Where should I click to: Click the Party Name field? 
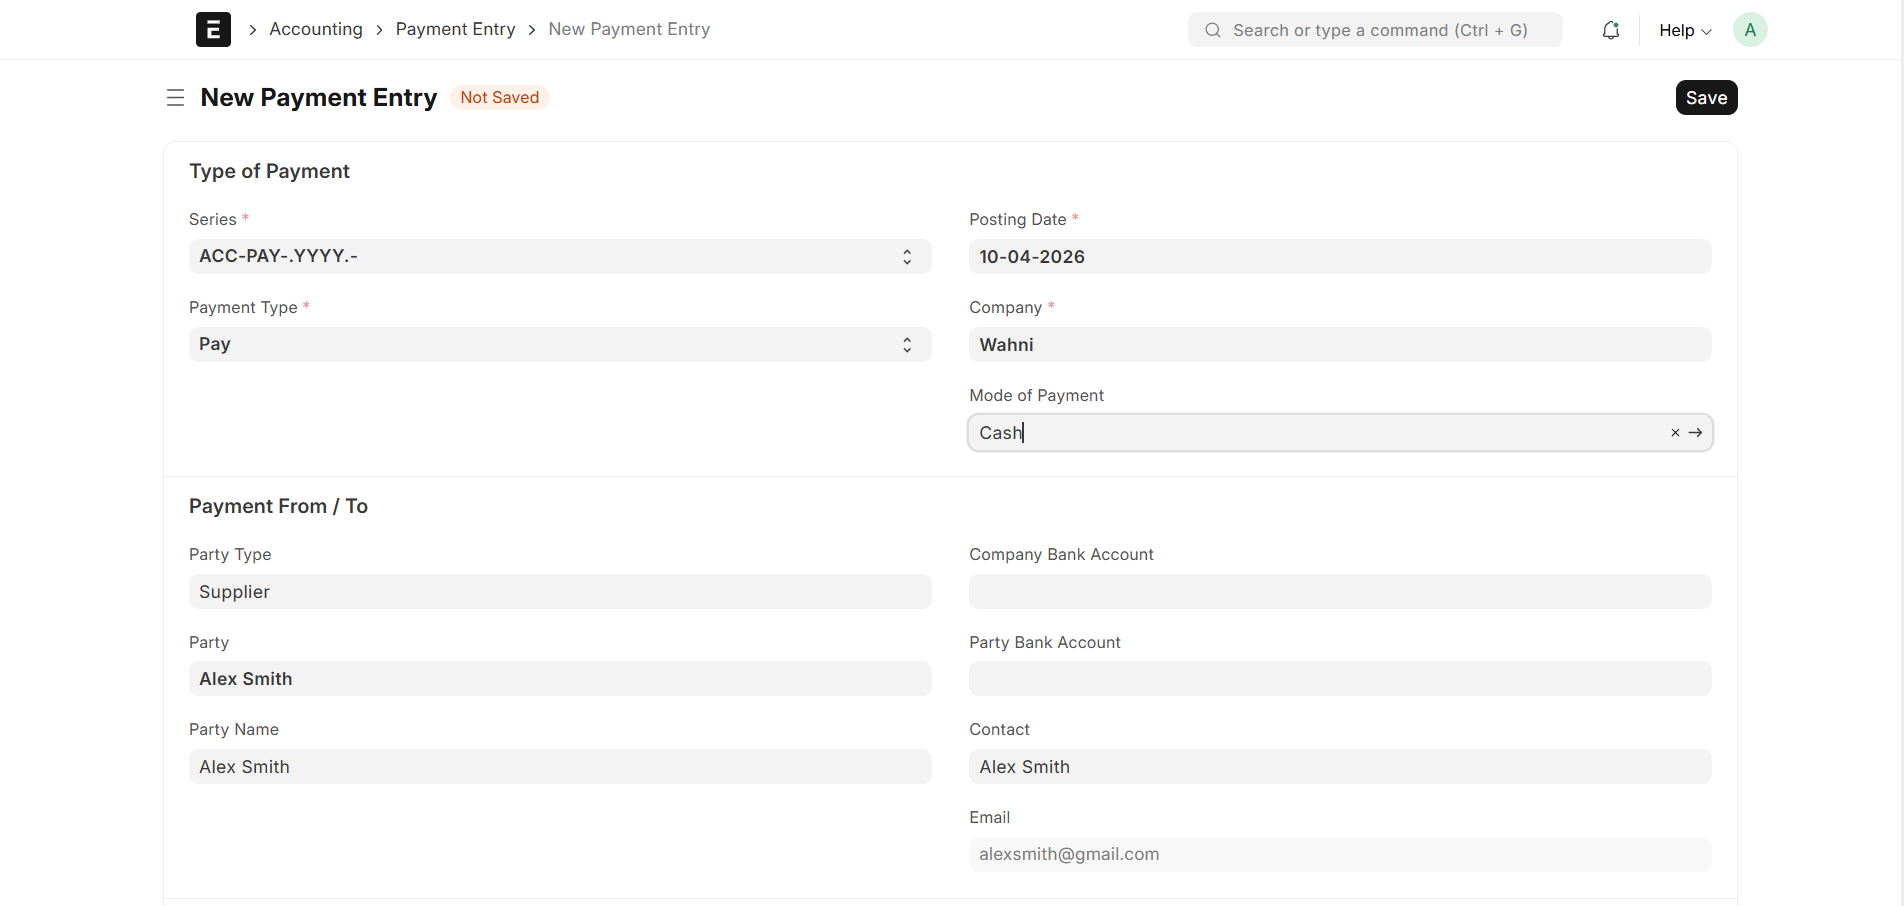click(560, 766)
